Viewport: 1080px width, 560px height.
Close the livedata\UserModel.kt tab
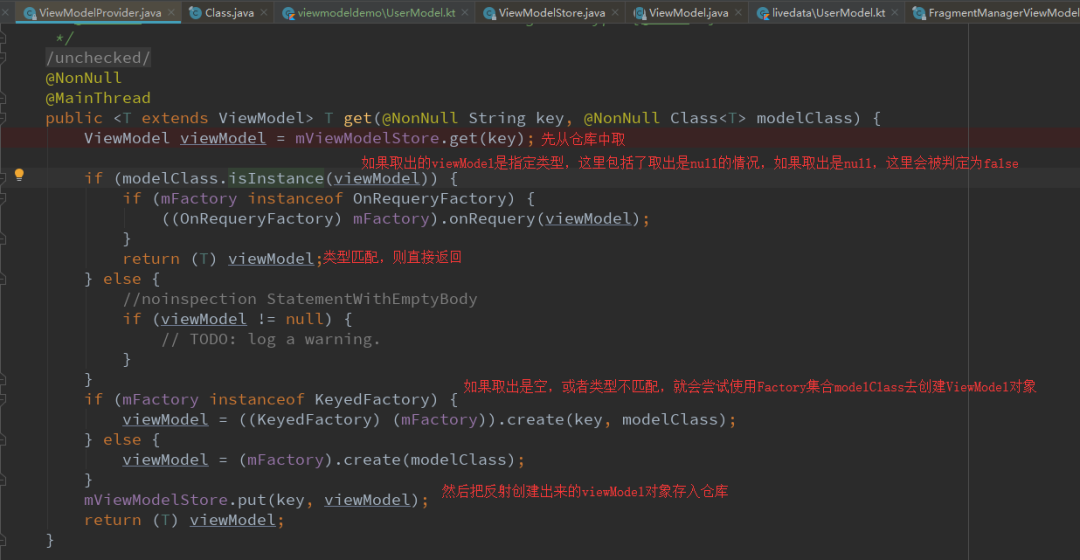[x=895, y=12]
